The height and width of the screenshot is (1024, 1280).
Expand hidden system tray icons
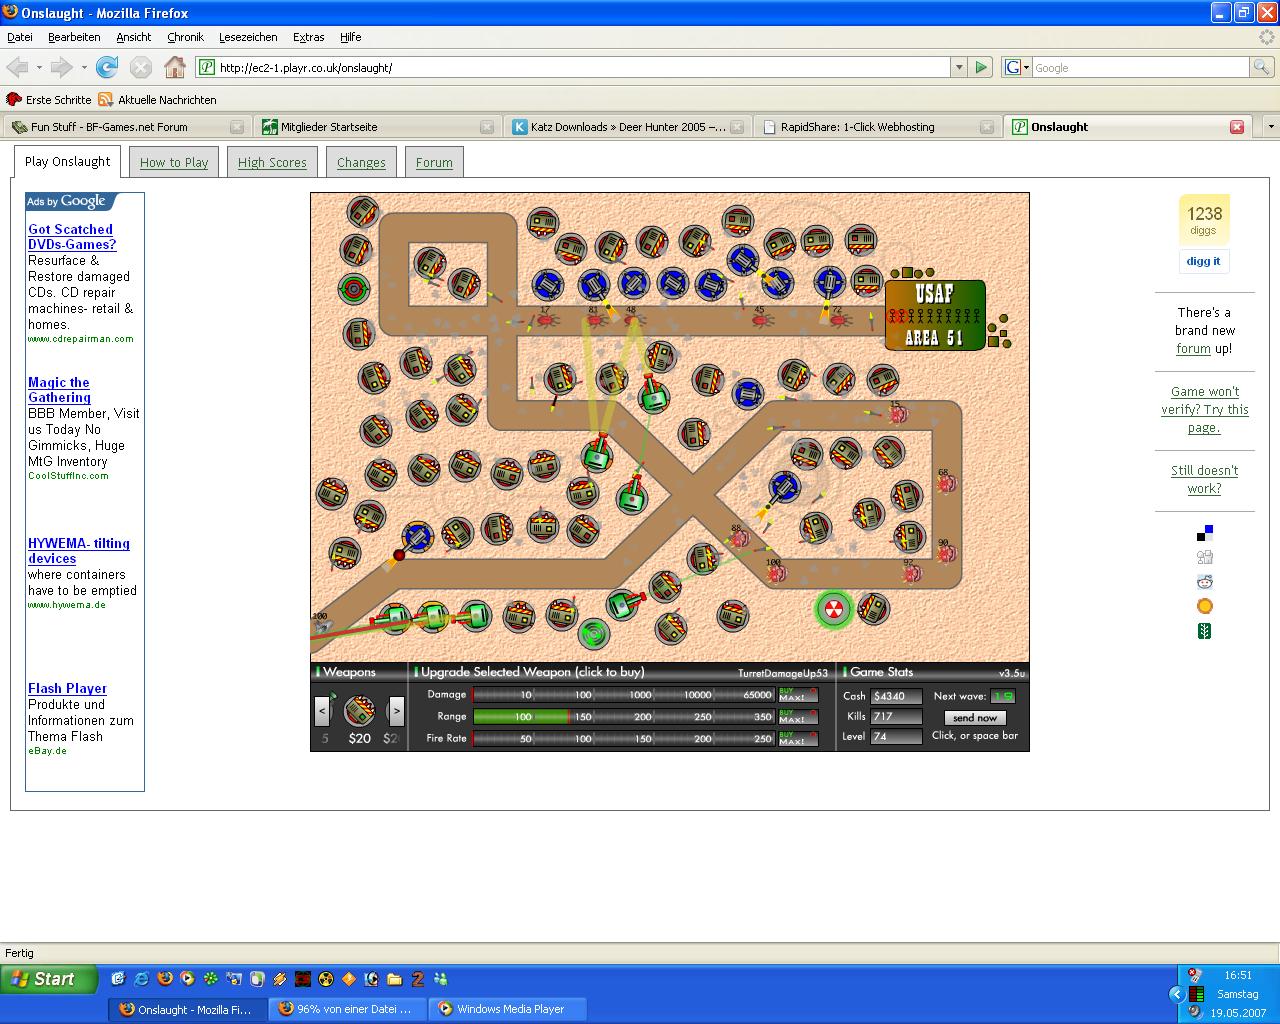point(1176,993)
